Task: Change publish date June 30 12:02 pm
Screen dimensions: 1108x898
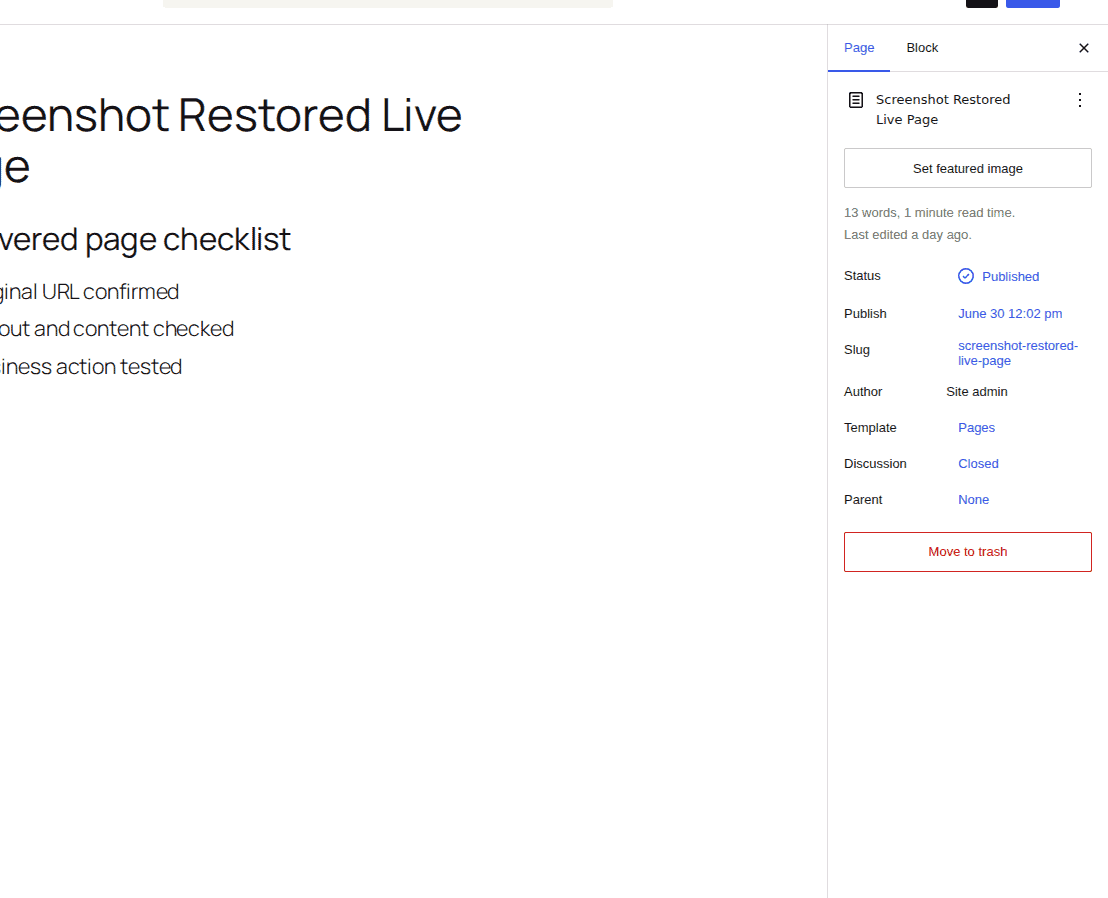Action: 1010,314
